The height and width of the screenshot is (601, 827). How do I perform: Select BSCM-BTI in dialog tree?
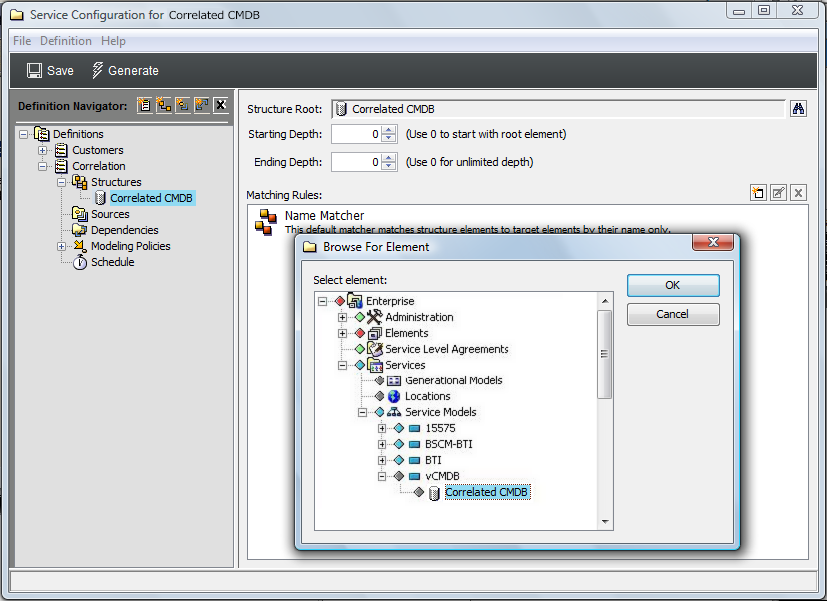(449, 444)
